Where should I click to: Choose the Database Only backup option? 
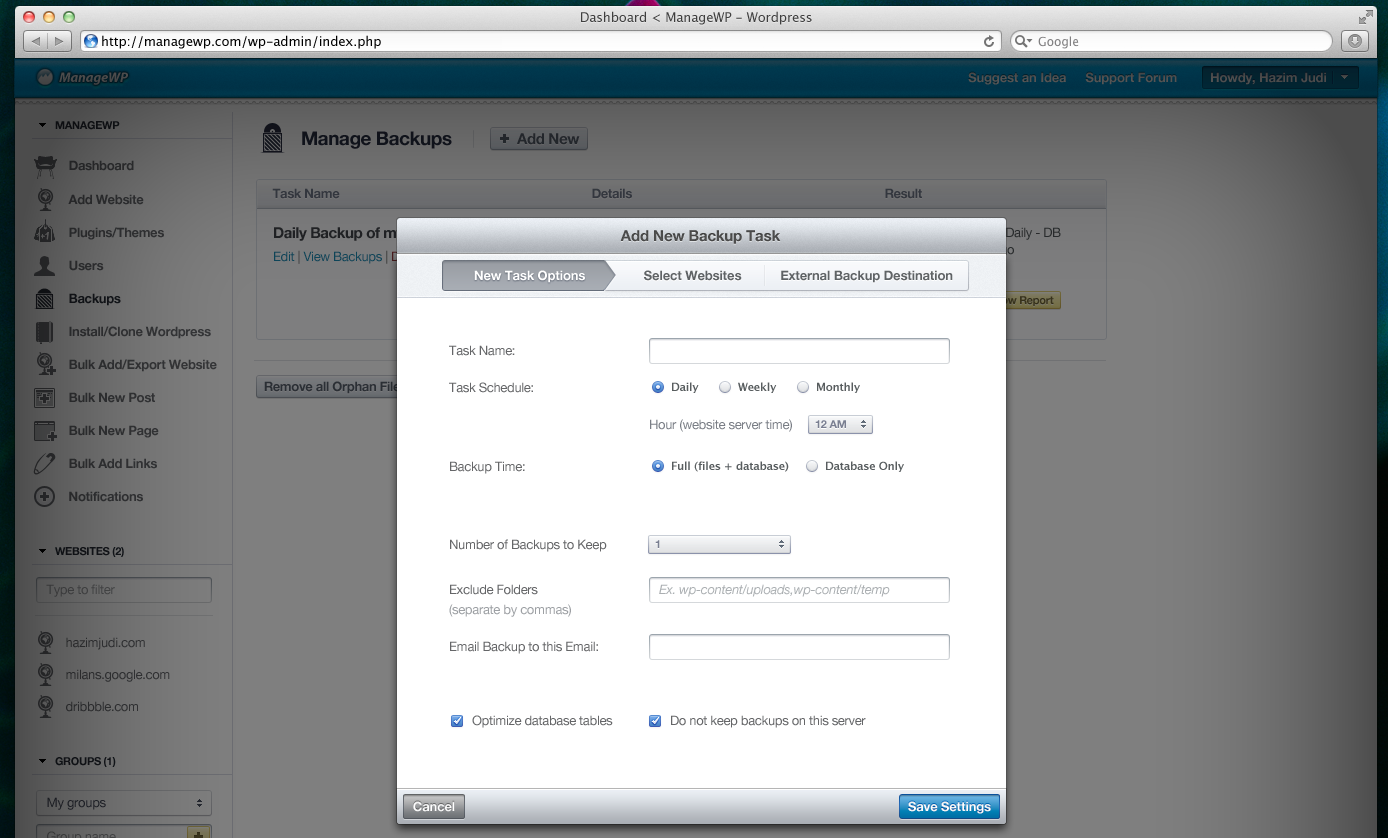tap(812, 466)
